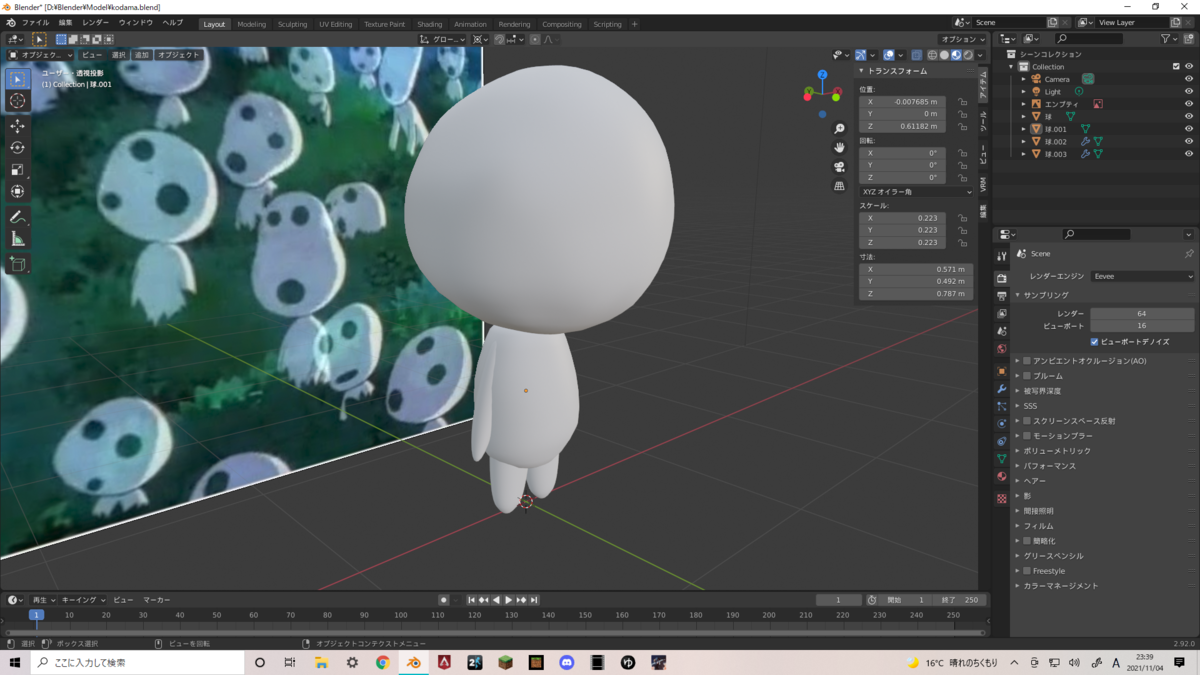Click the マーカー timeline menu
The width and height of the screenshot is (1200, 675).
[157, 600]
